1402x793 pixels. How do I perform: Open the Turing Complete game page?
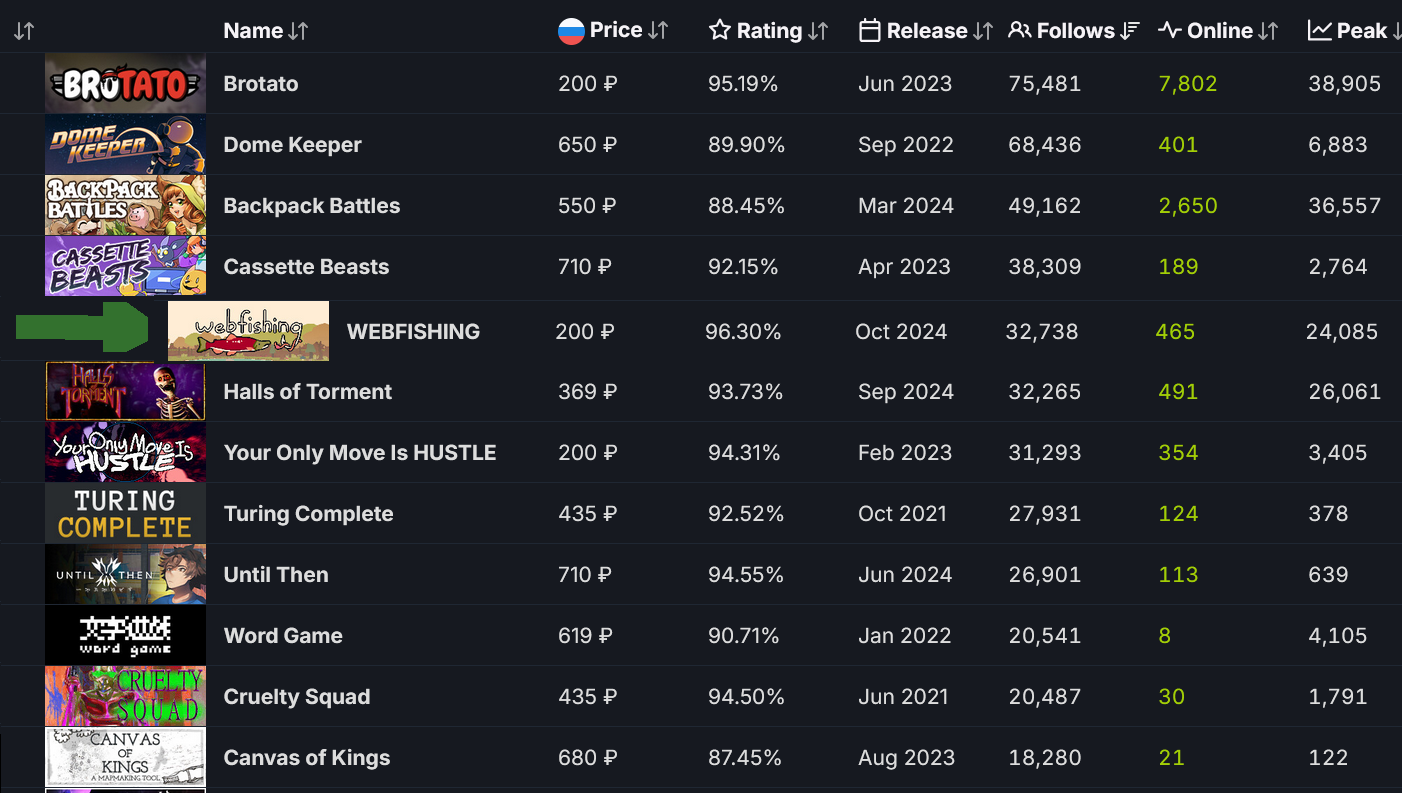point(308,514)
